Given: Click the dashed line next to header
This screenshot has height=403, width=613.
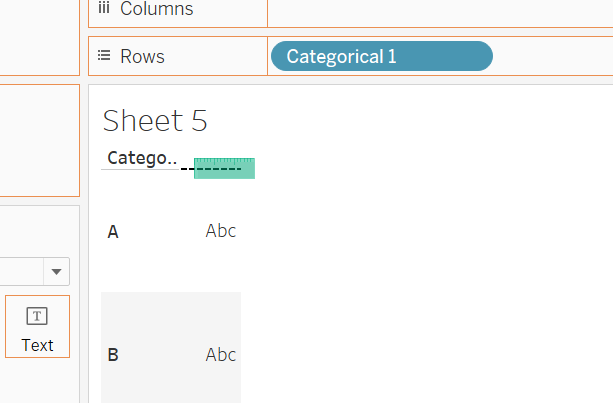Looking at the screenshot, I should tap(187, 168).
